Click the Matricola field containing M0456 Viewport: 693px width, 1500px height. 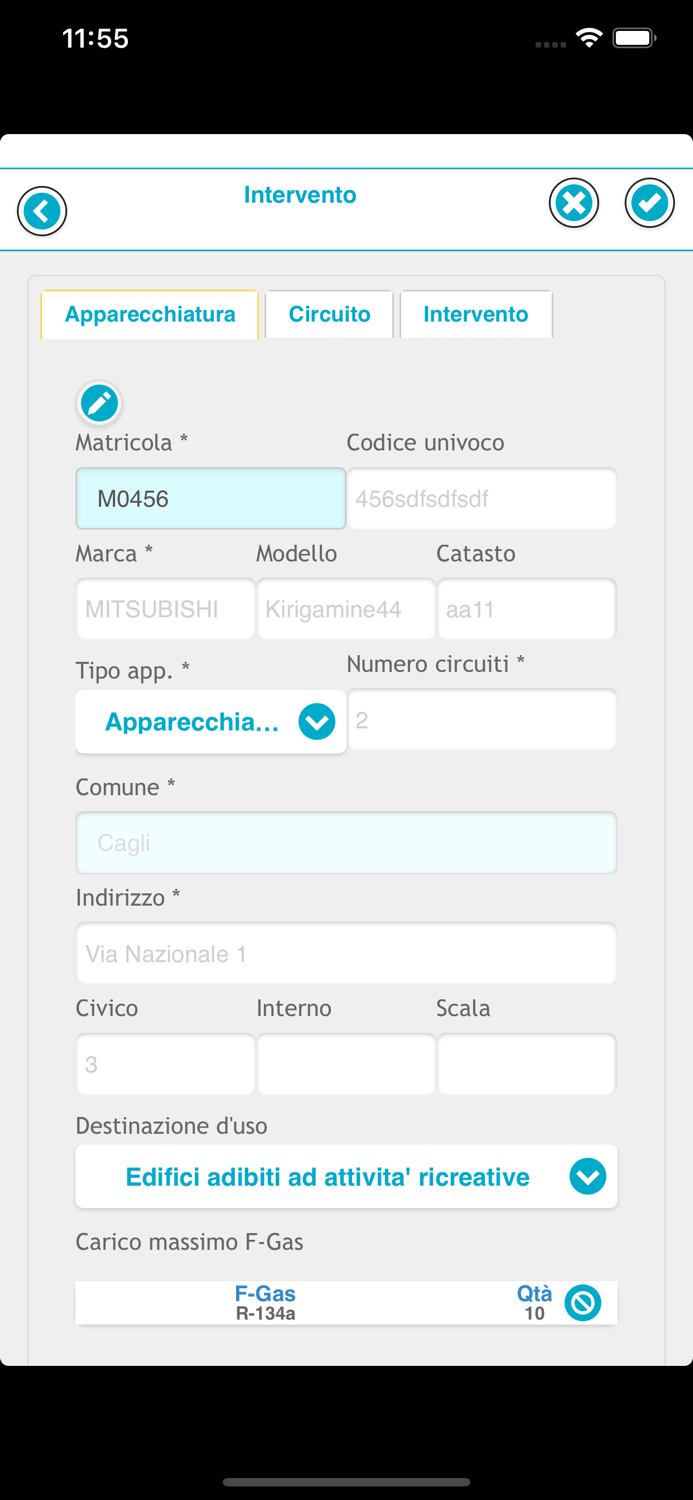click(x=210, y=497)
